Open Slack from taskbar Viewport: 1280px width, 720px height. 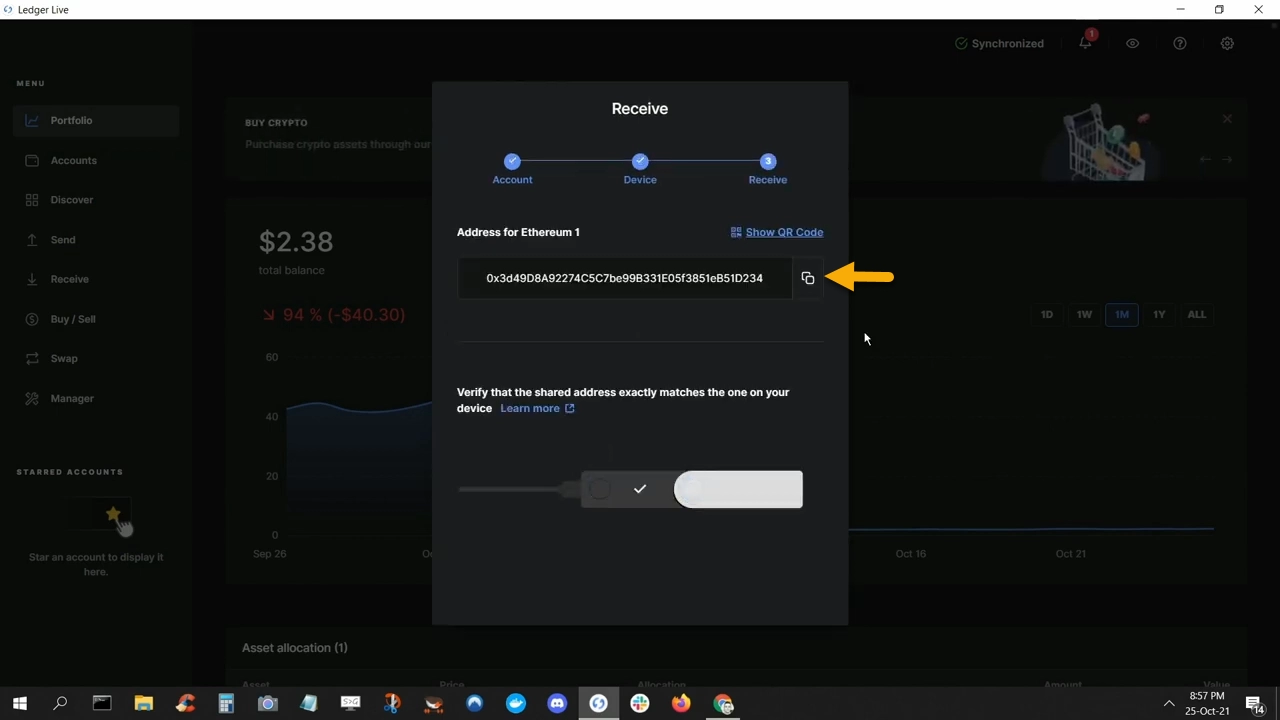[640, 703]
